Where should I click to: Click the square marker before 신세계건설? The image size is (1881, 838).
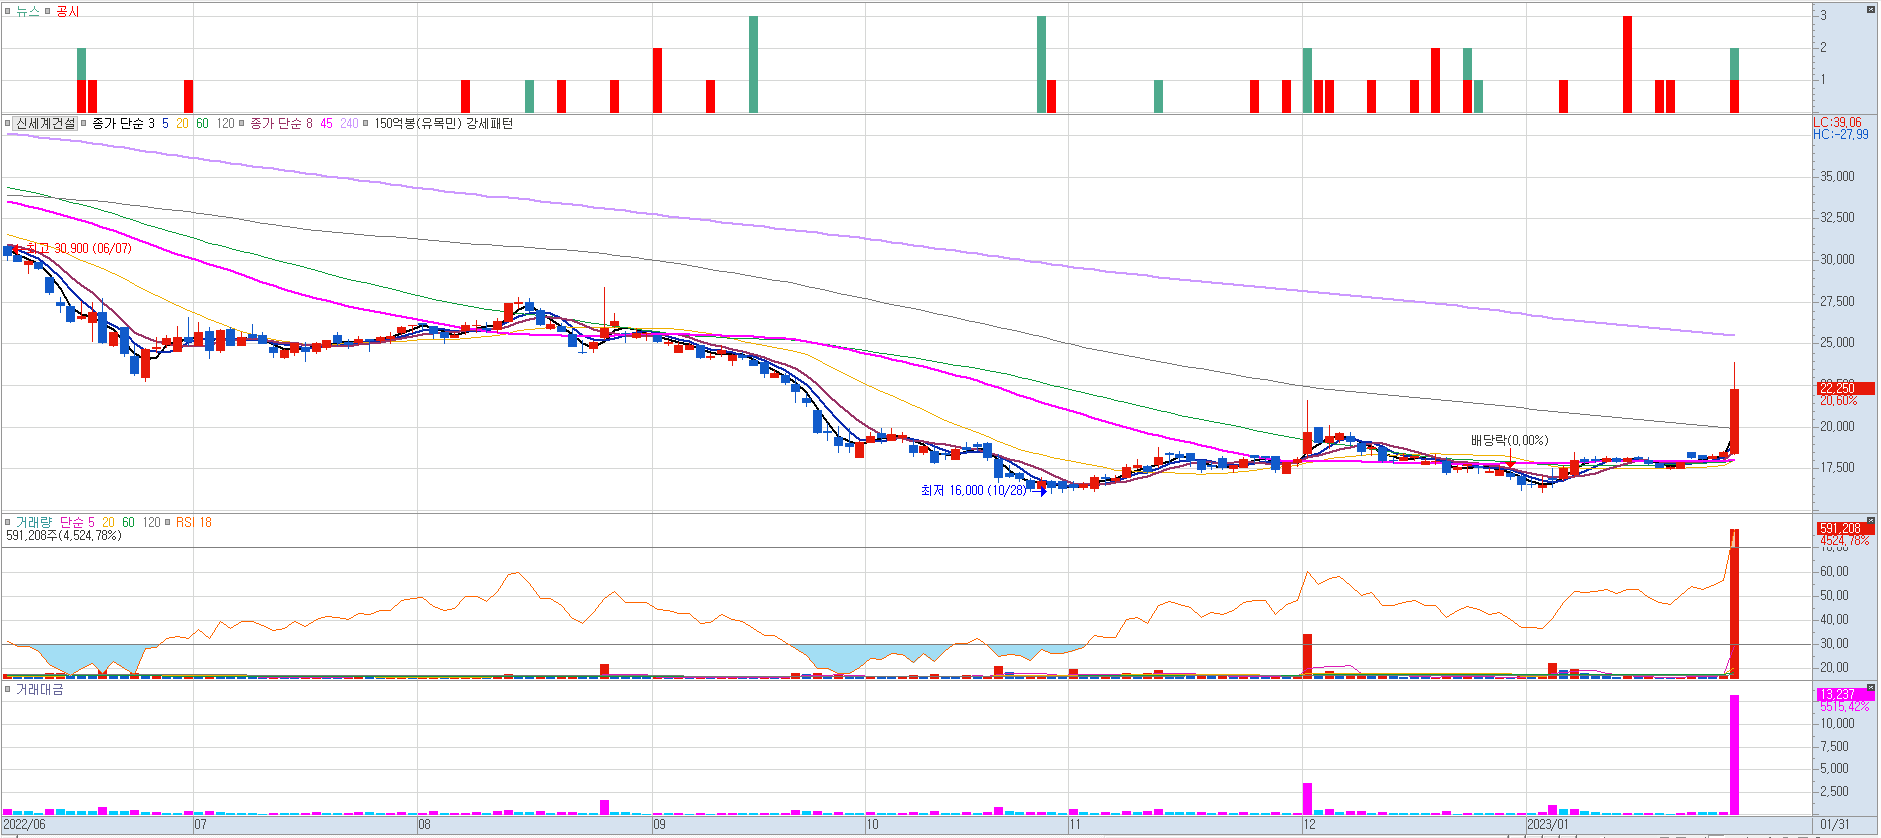point(8,123)
